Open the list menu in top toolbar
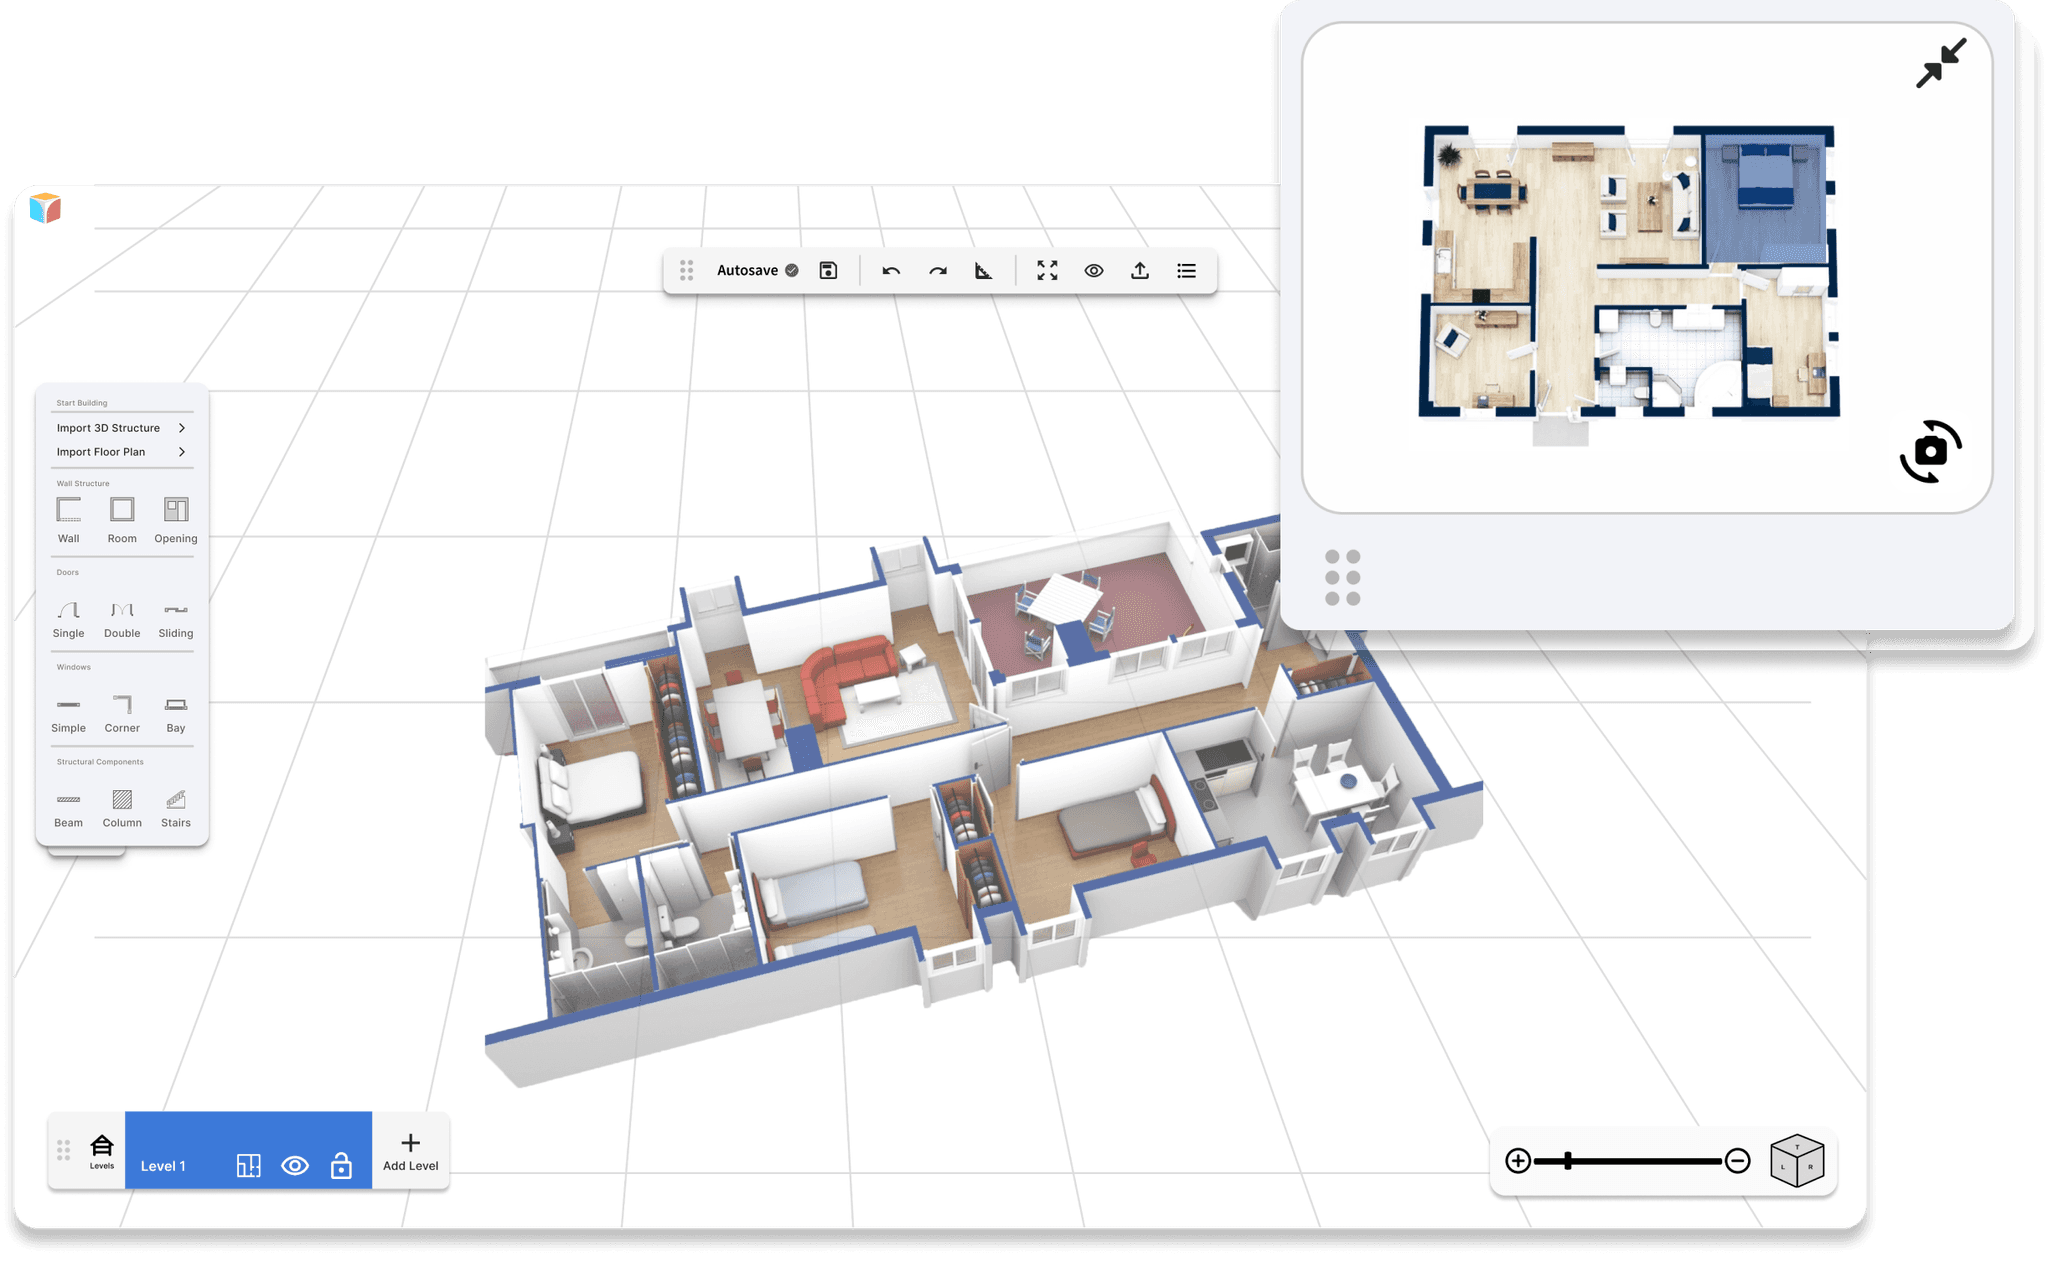 coord(1186,271)
